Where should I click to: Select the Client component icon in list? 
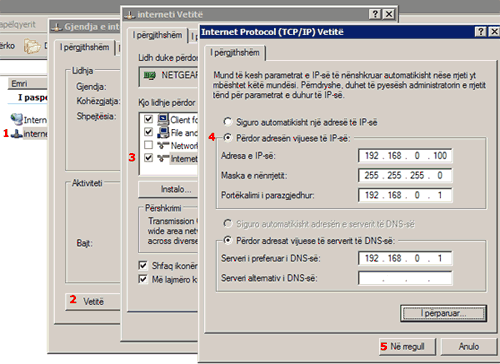pos(163,119)
